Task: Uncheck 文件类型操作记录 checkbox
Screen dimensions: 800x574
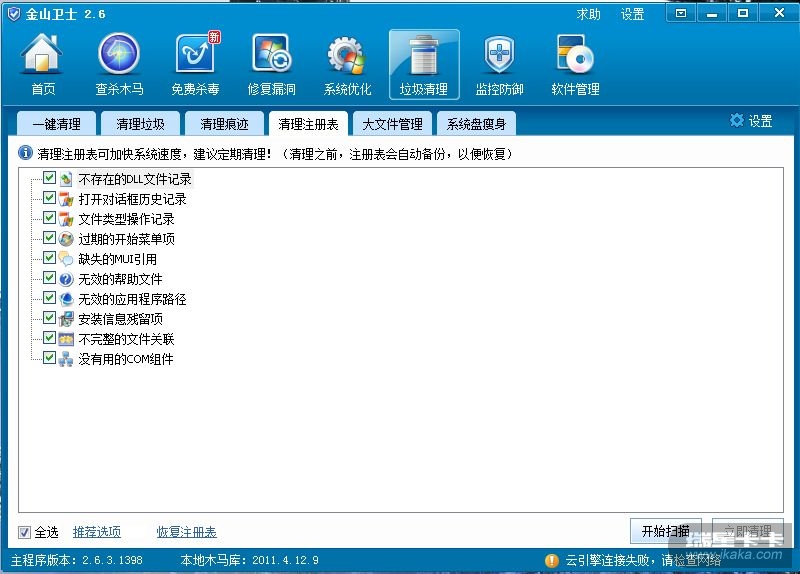Action: (49, 217)
